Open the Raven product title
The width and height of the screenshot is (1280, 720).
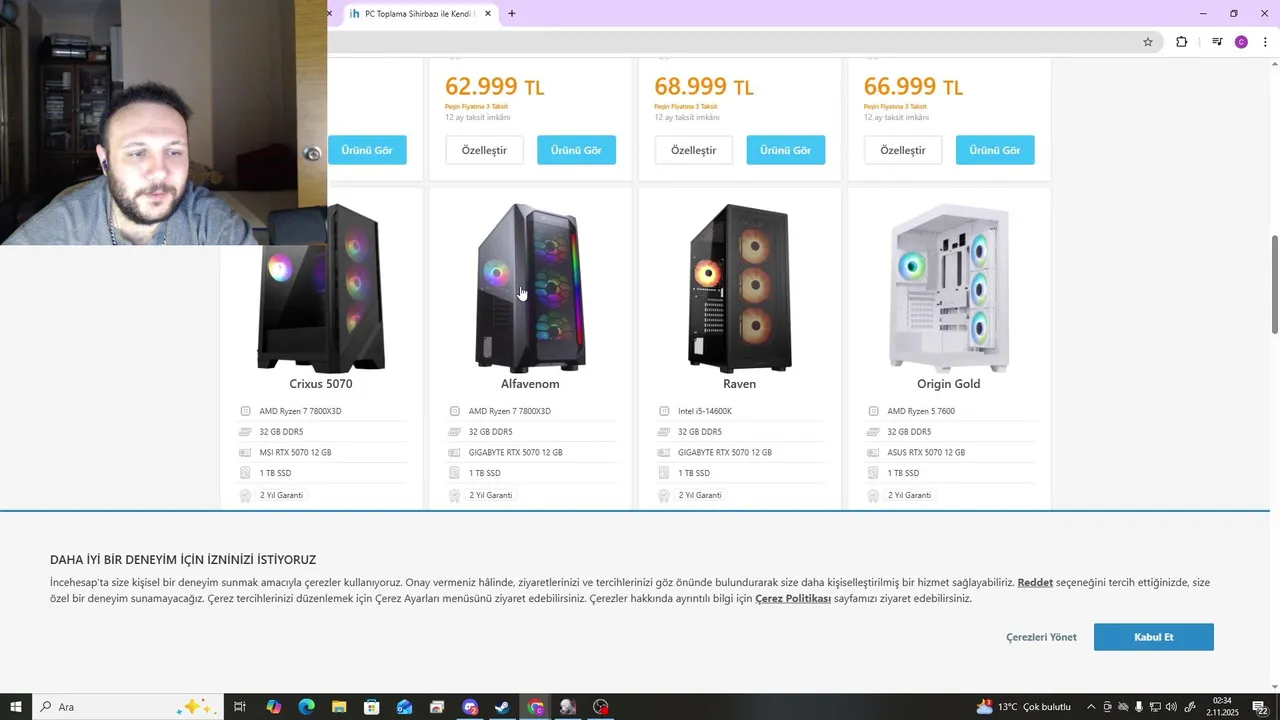(x=739, y=384)
